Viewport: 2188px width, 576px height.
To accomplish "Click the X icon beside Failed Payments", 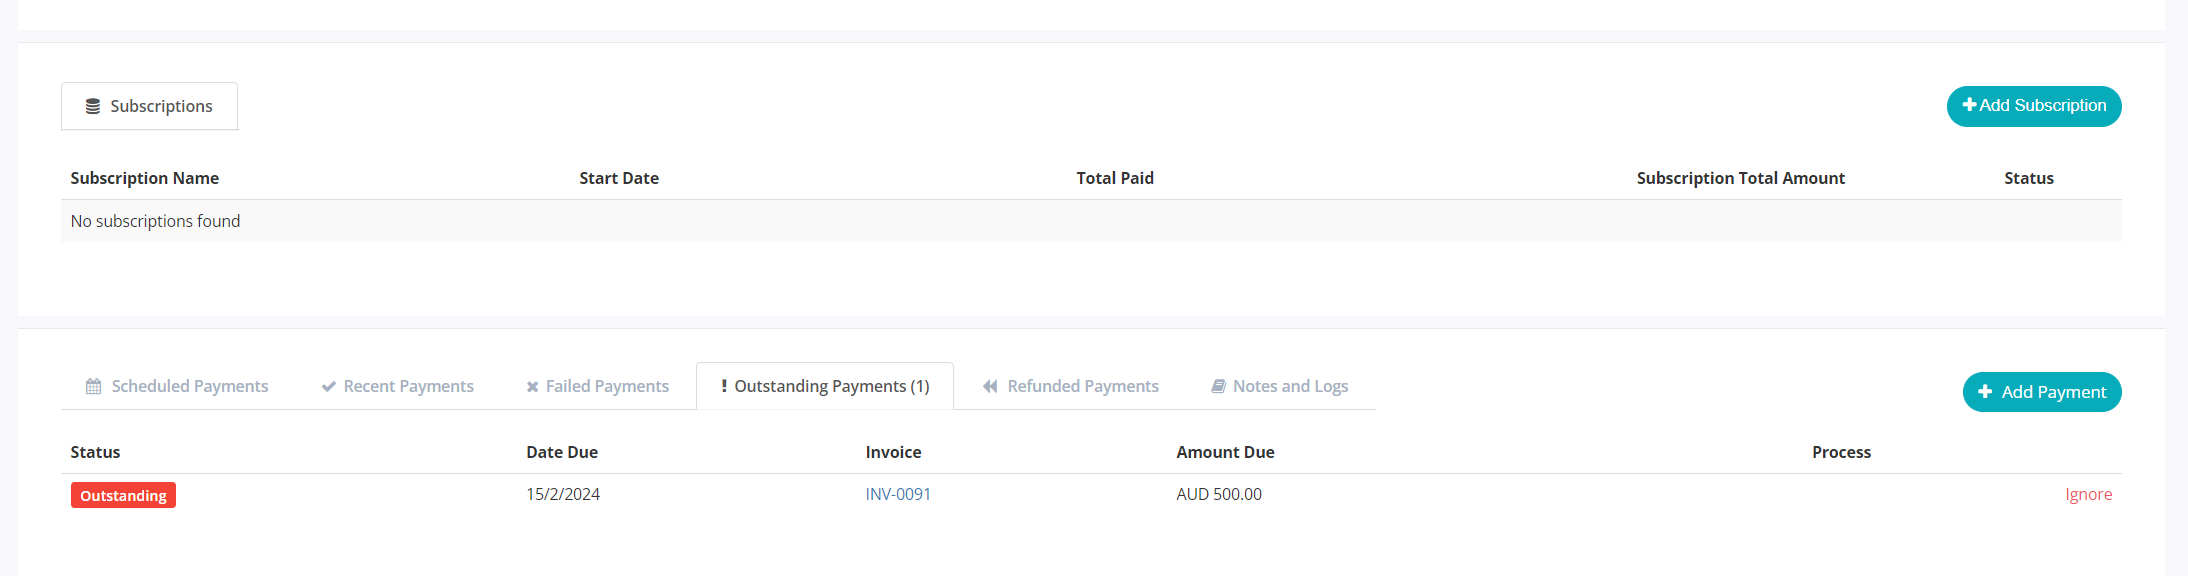I will click(x=532, y=387).
